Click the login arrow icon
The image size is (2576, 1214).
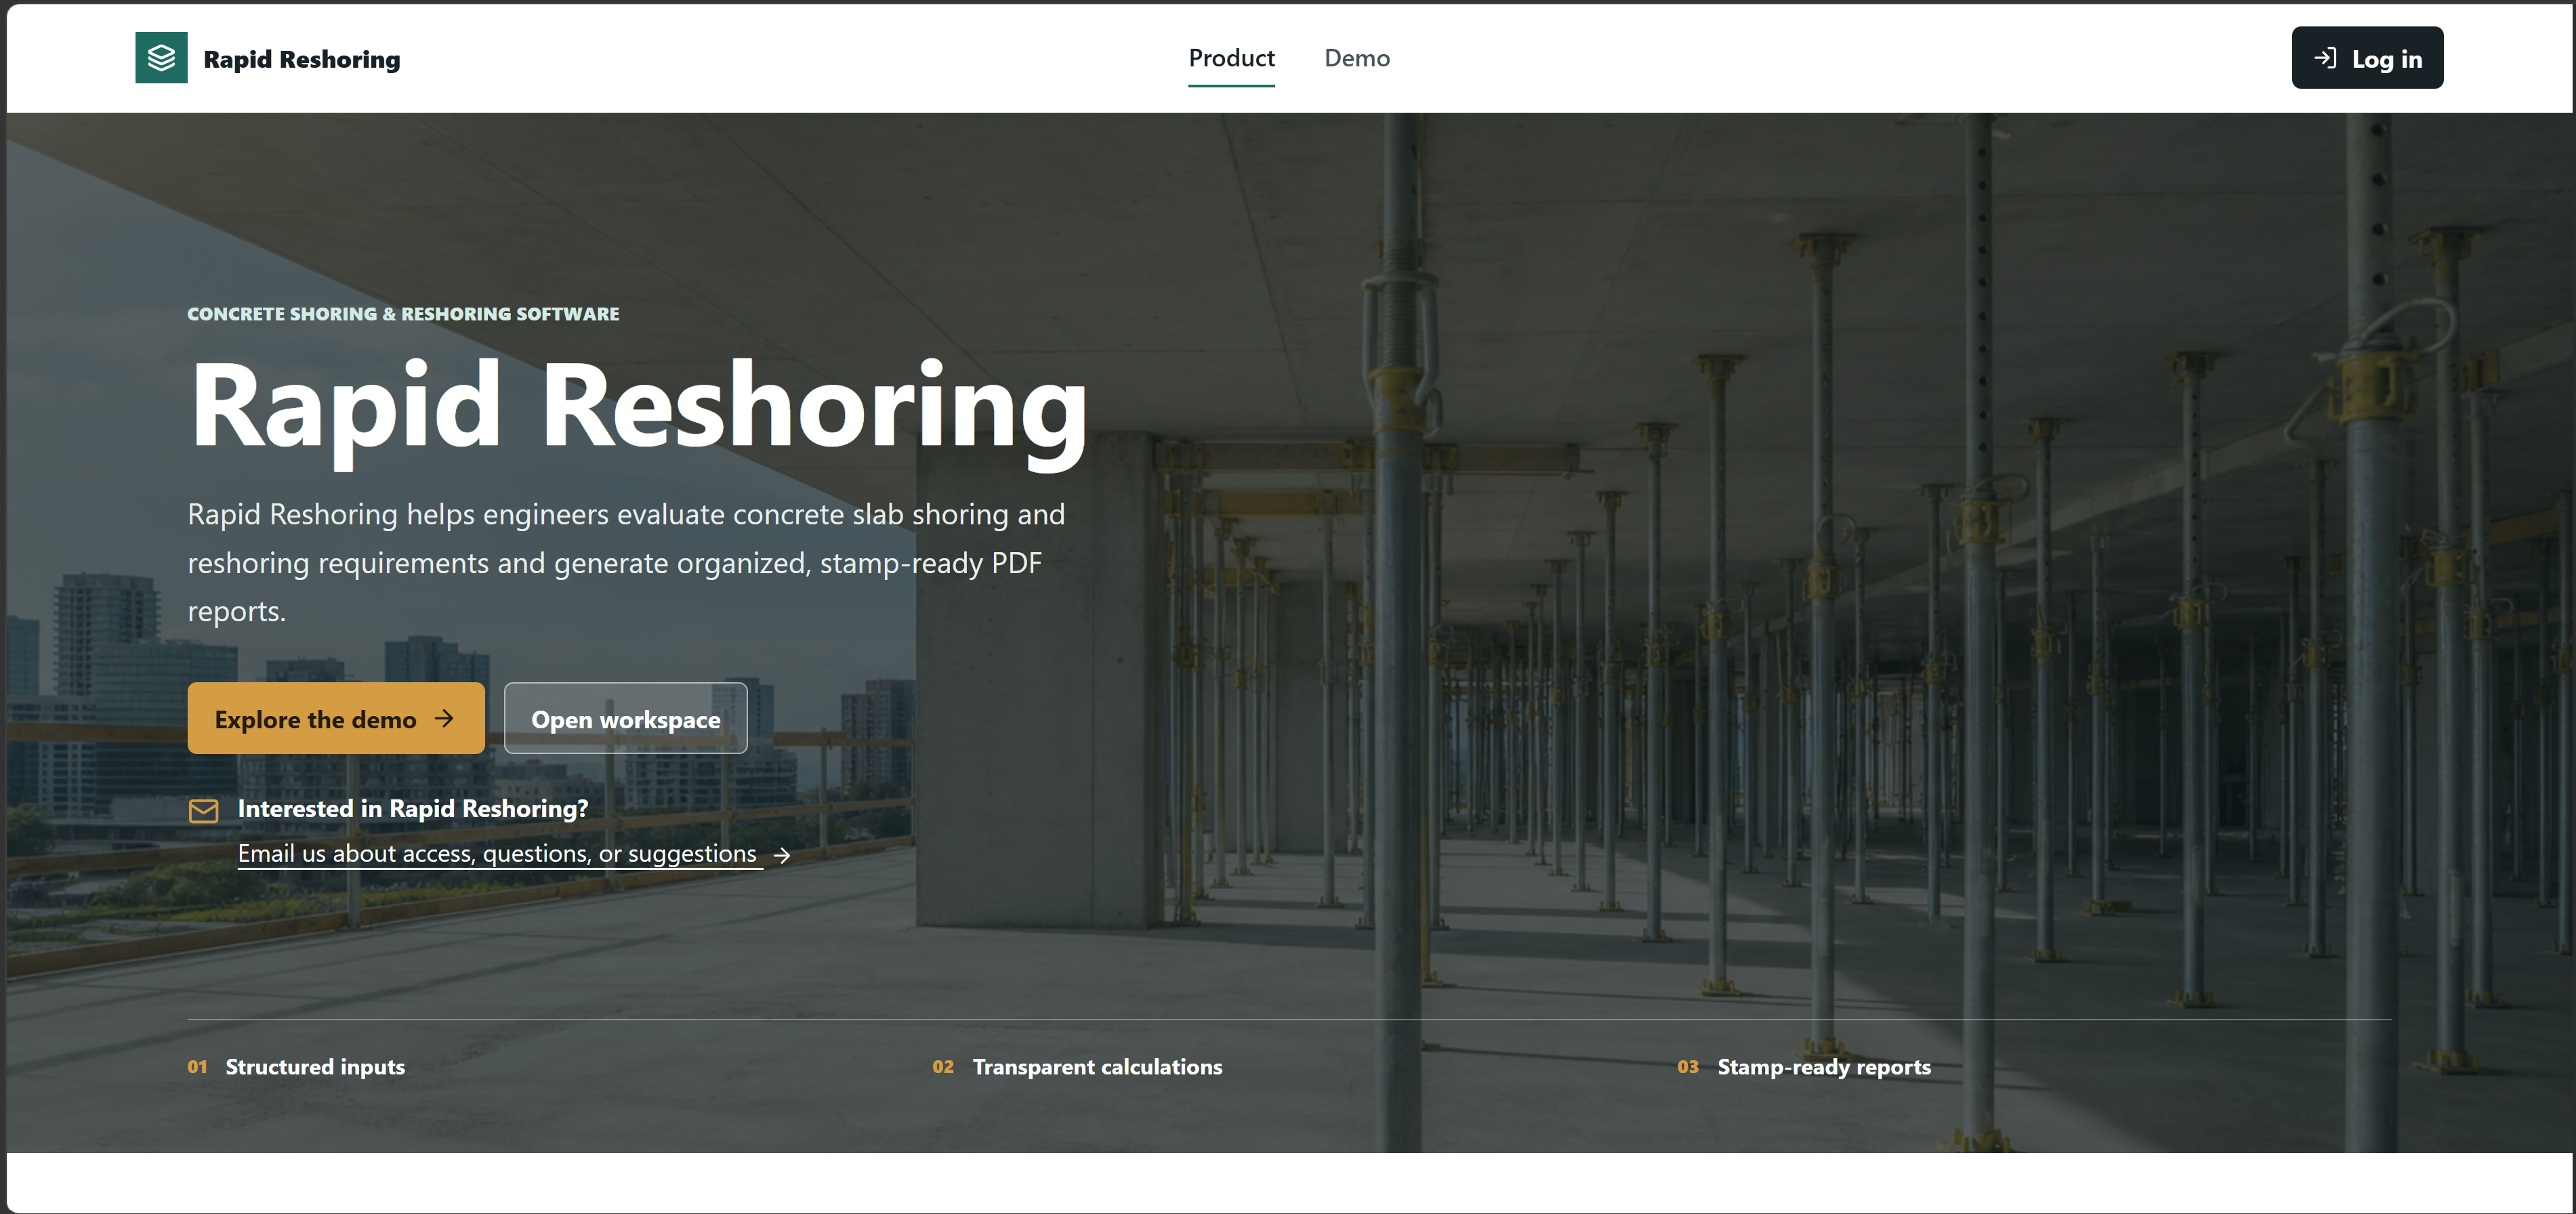coord(2325,58)
